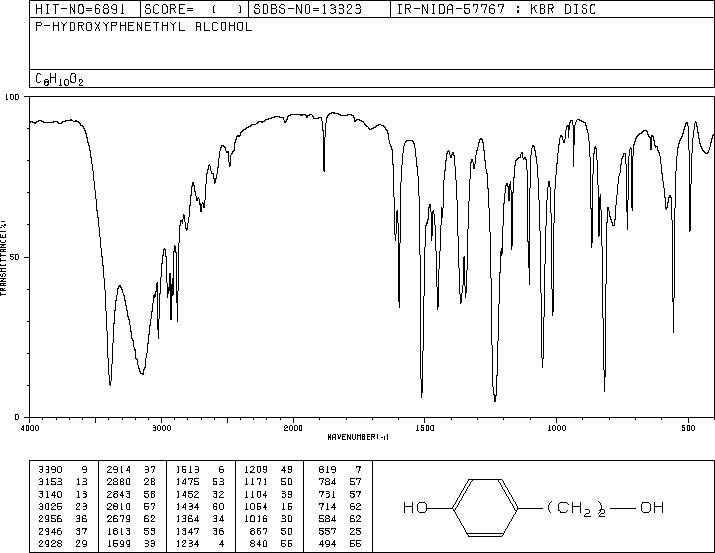Image resolution: width=715 pixels, height=553 pixels.
Task: Click the 2843 peak entry in the table
Action: point(131,494)
